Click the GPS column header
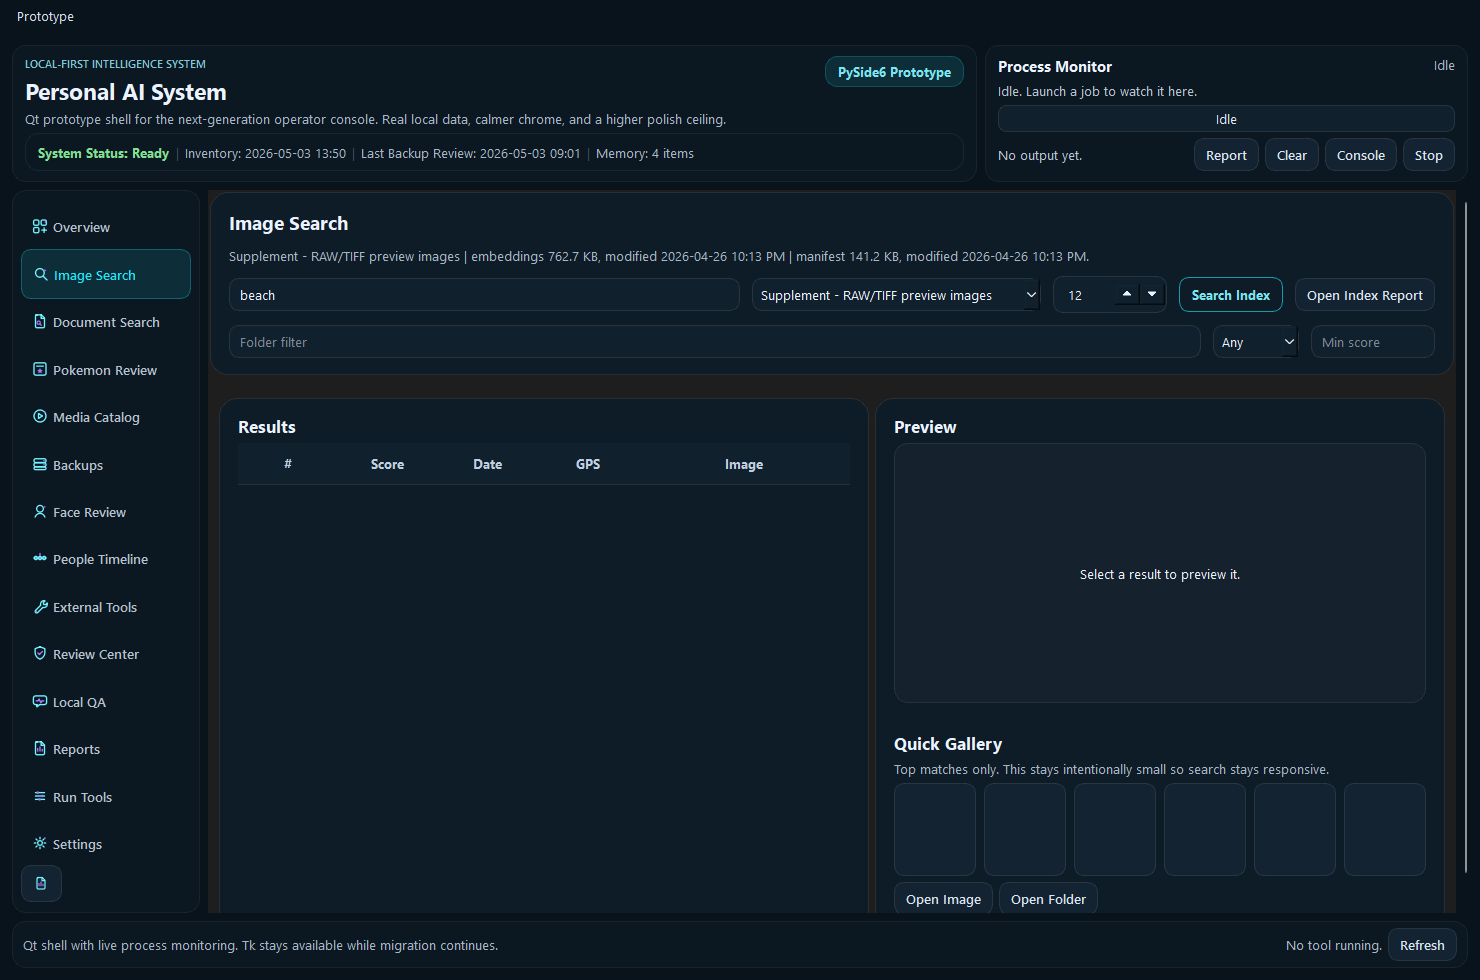The height and width of the screenshot is (980, 1480). [x=588, y=464]
